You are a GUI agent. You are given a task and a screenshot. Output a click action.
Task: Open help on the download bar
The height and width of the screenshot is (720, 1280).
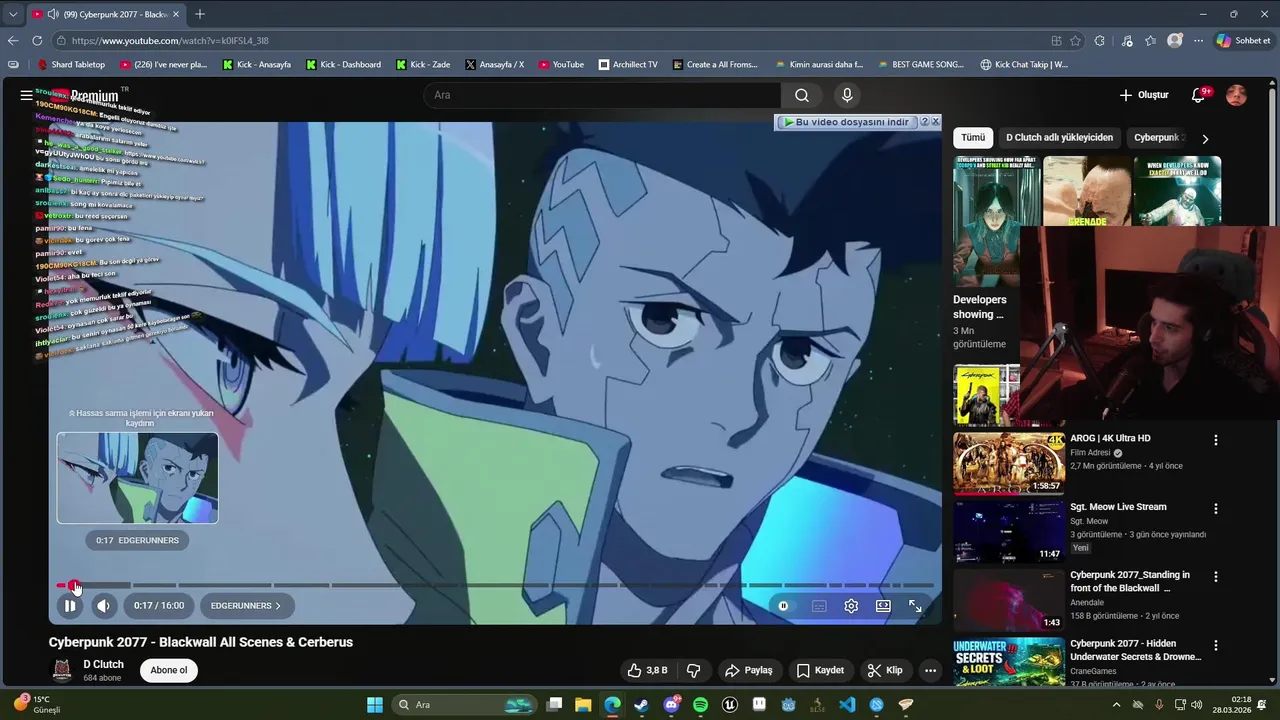point(924,122)
